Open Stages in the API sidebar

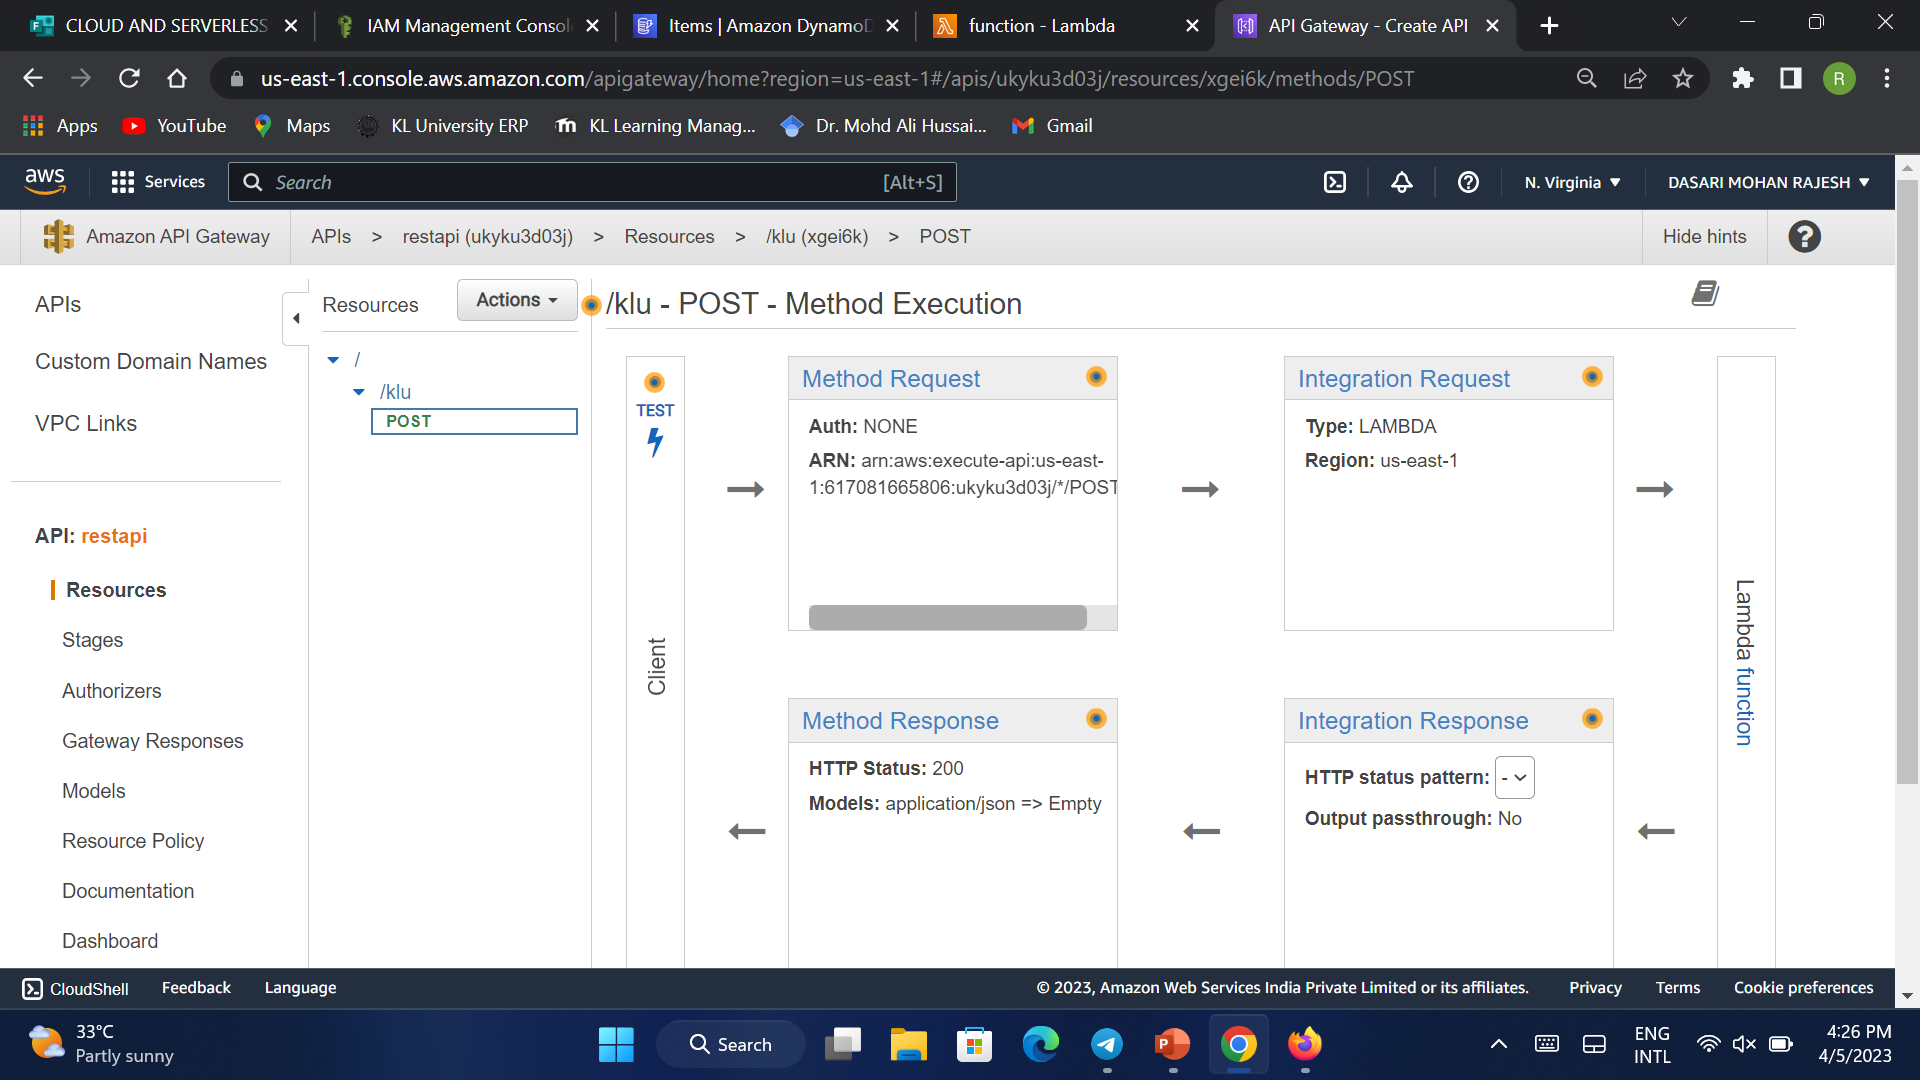pos(92,640)
